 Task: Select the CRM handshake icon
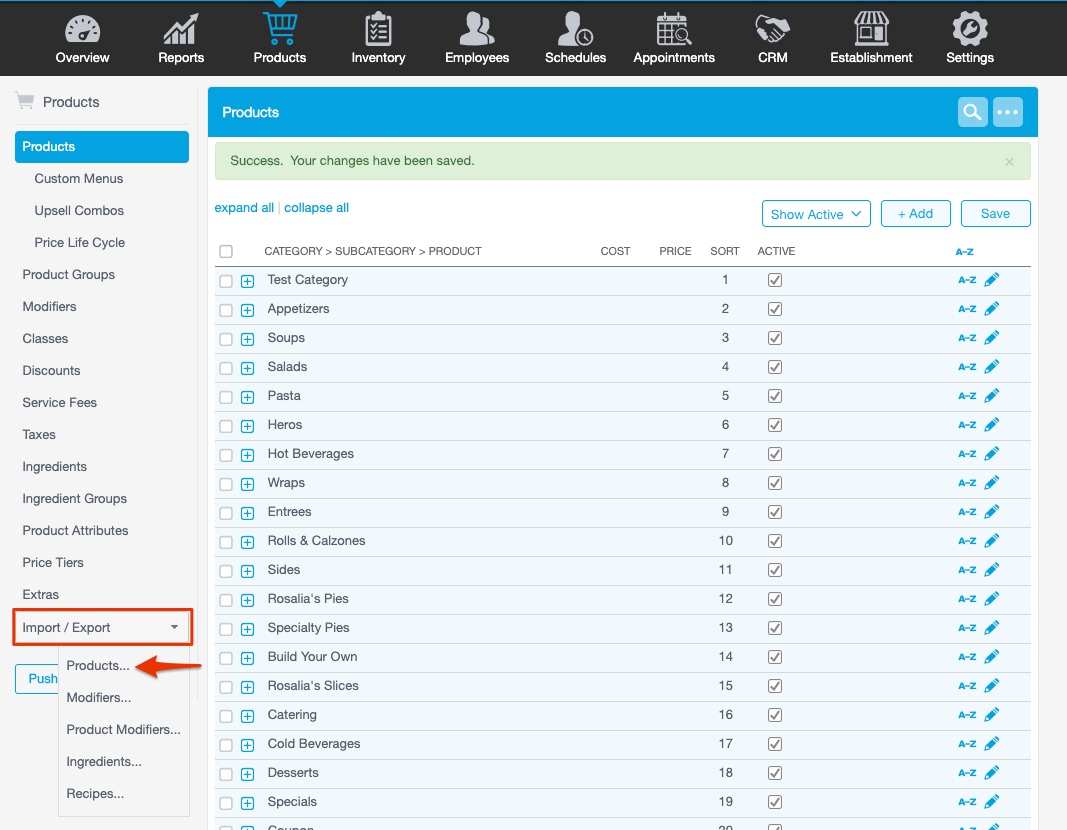pos(771,30)
